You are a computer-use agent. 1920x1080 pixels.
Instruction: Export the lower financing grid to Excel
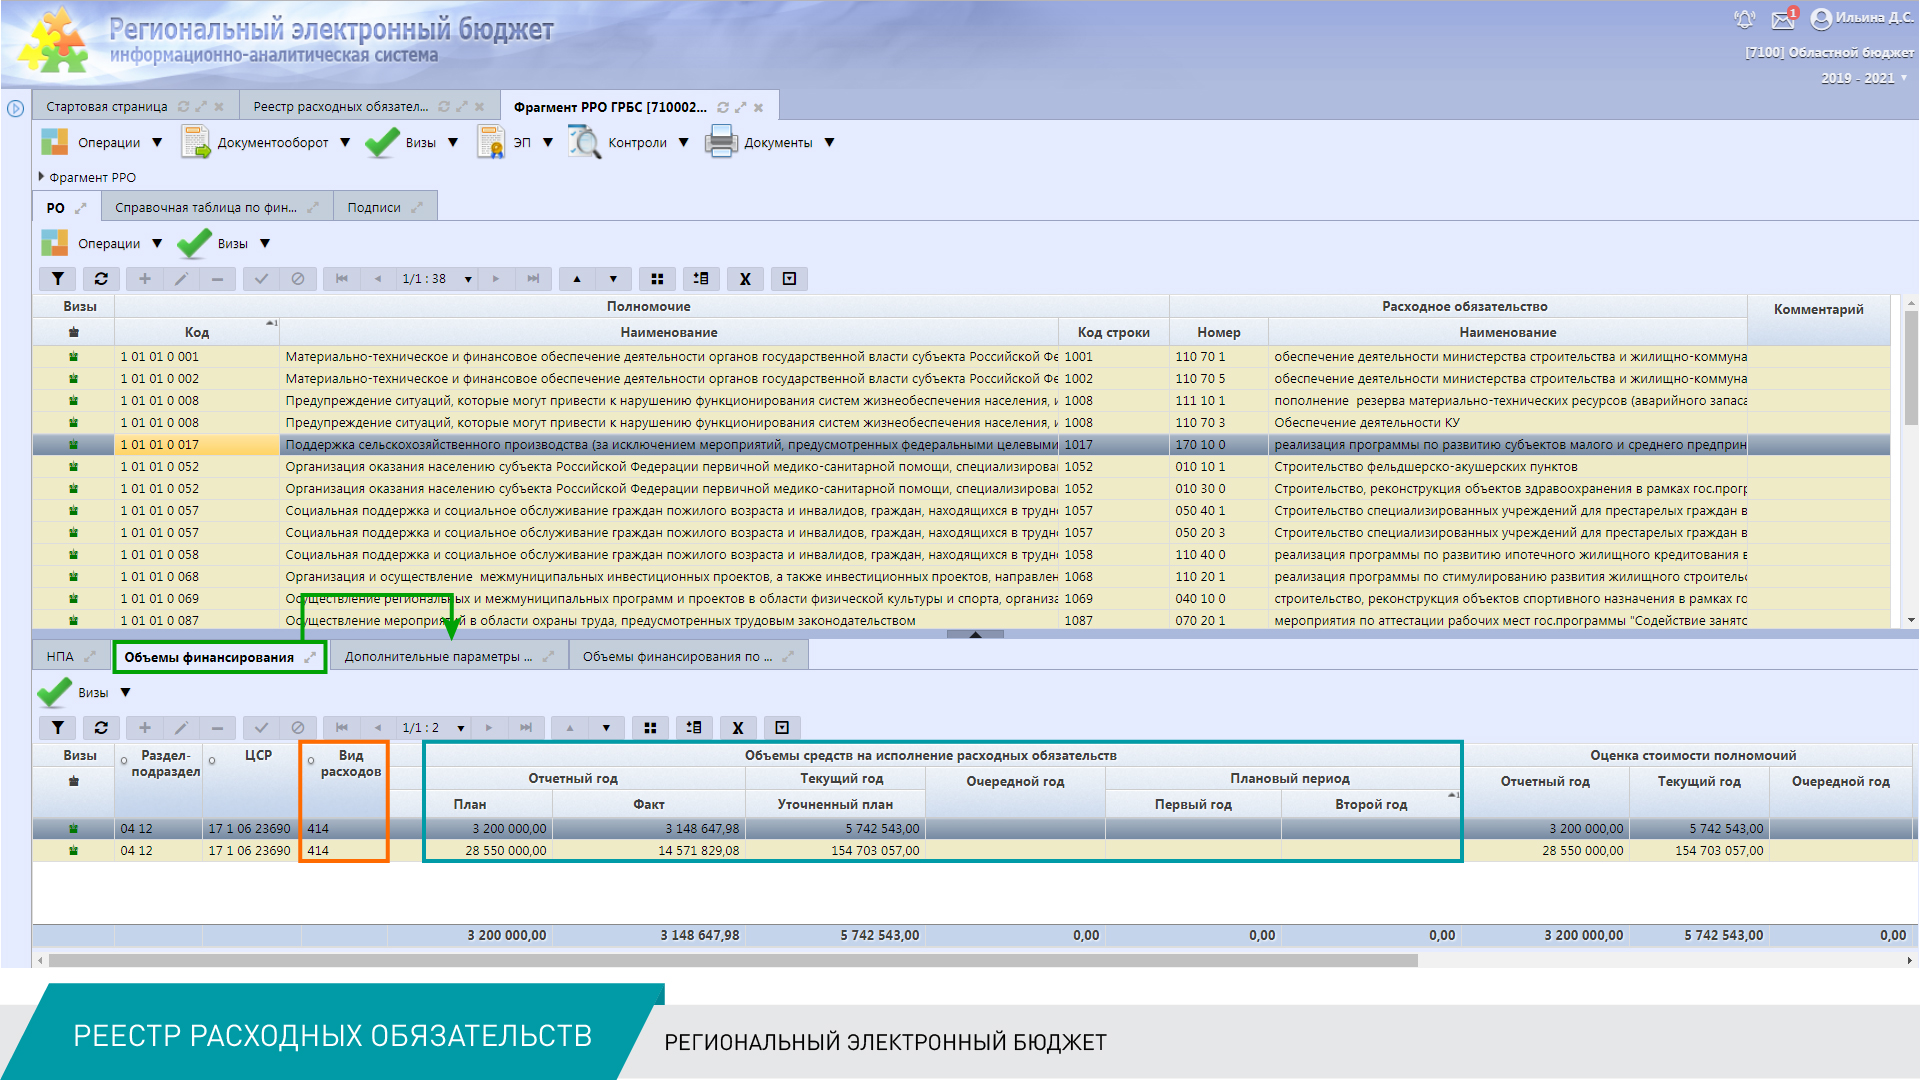click(x=738, y=728)
